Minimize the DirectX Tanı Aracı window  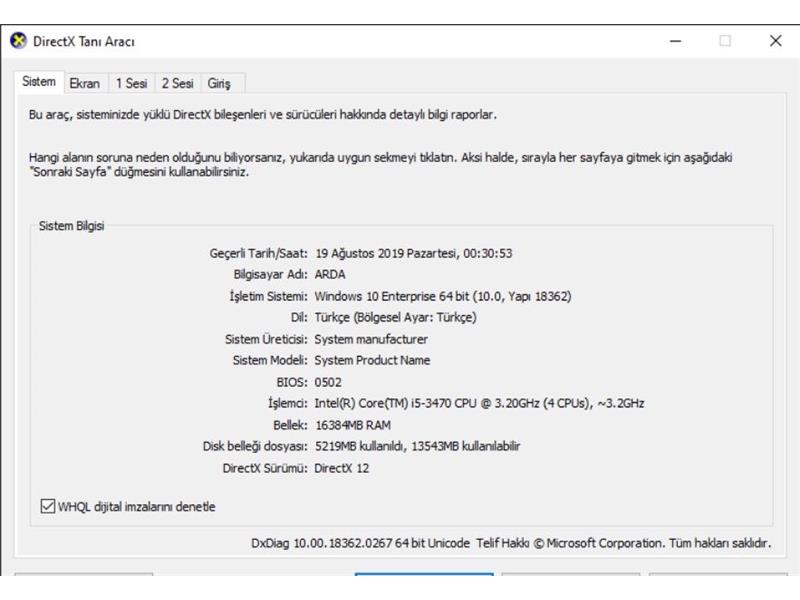click(676, 41)
